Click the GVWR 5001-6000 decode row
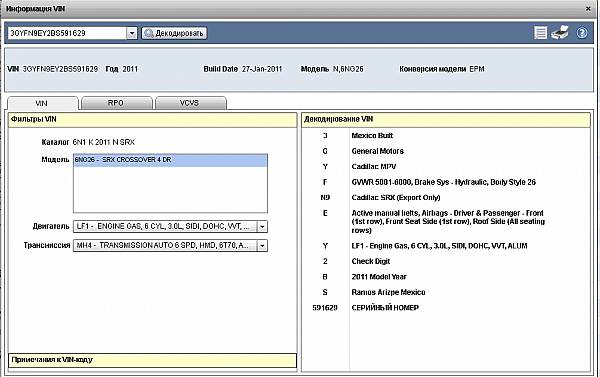This screenshot has width=600, height=377. point(443,182)
